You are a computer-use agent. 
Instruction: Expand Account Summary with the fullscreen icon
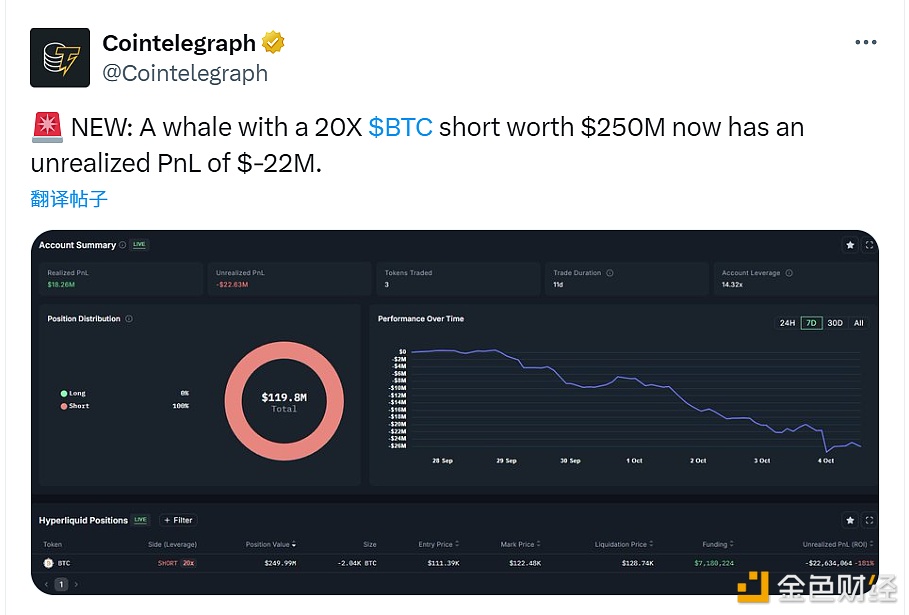[868, 245]
